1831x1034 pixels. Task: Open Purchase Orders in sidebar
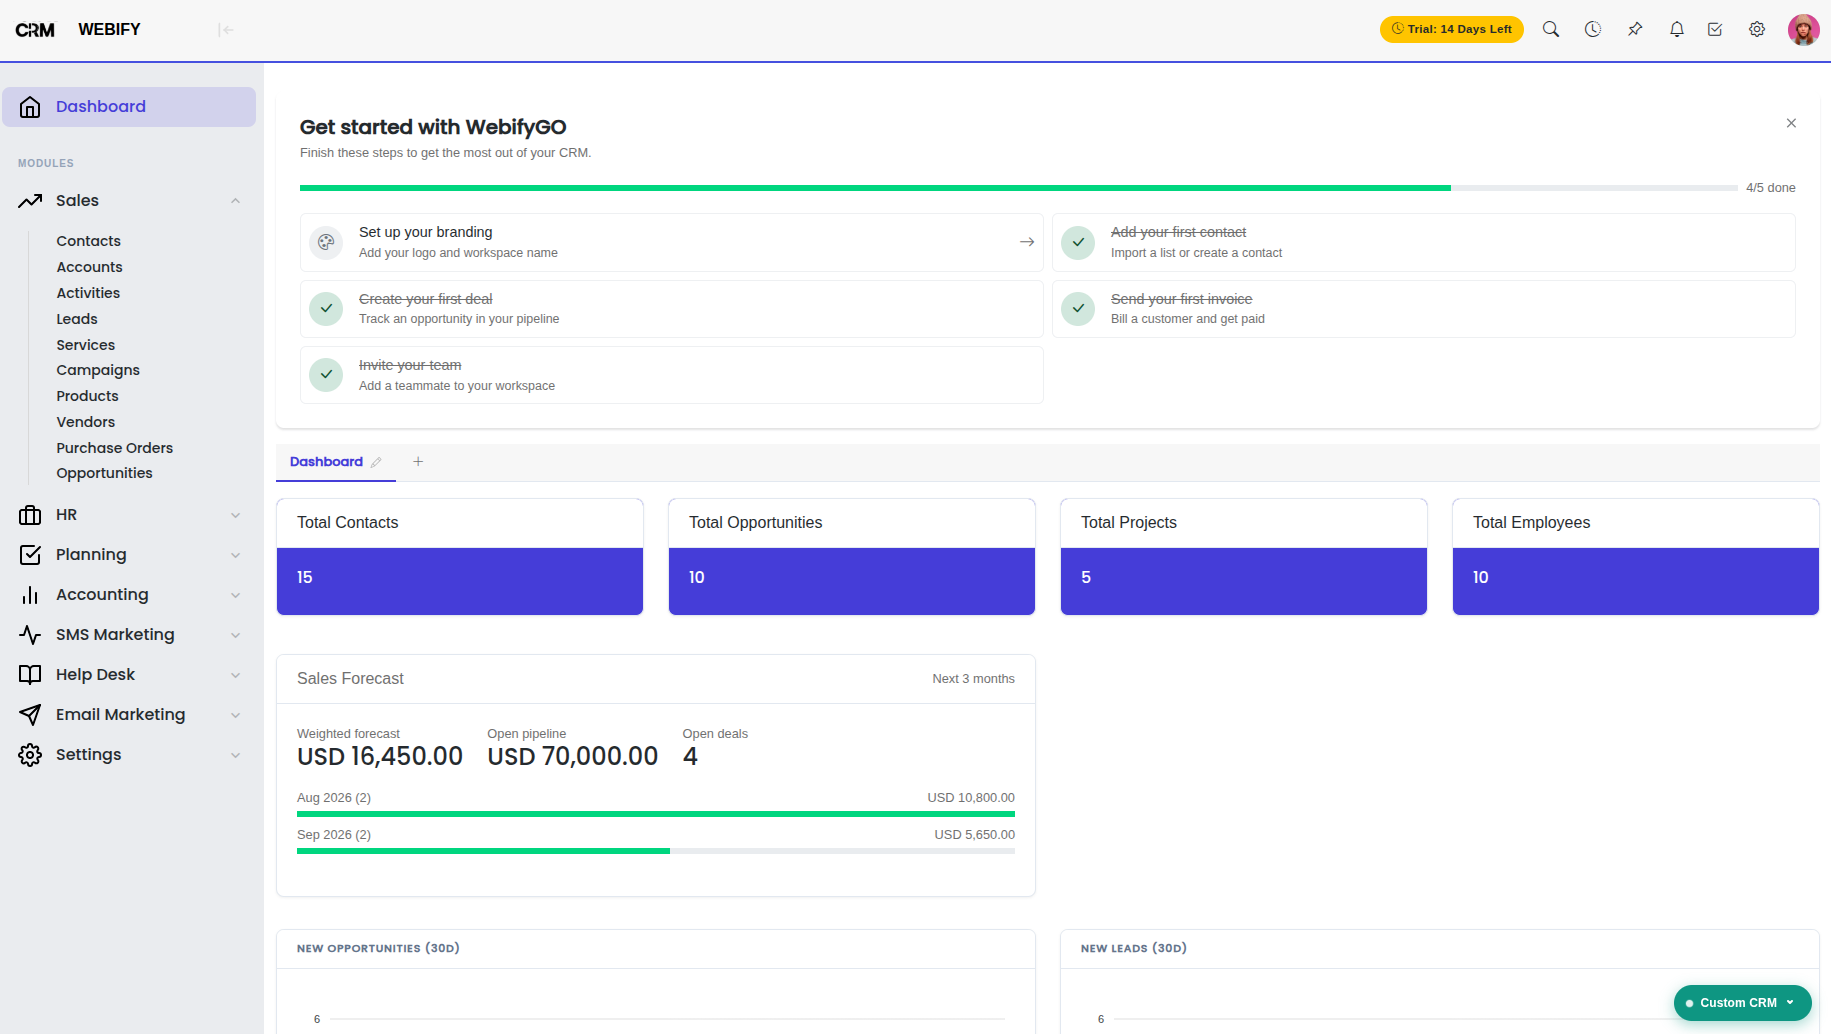tap(115, 448)
